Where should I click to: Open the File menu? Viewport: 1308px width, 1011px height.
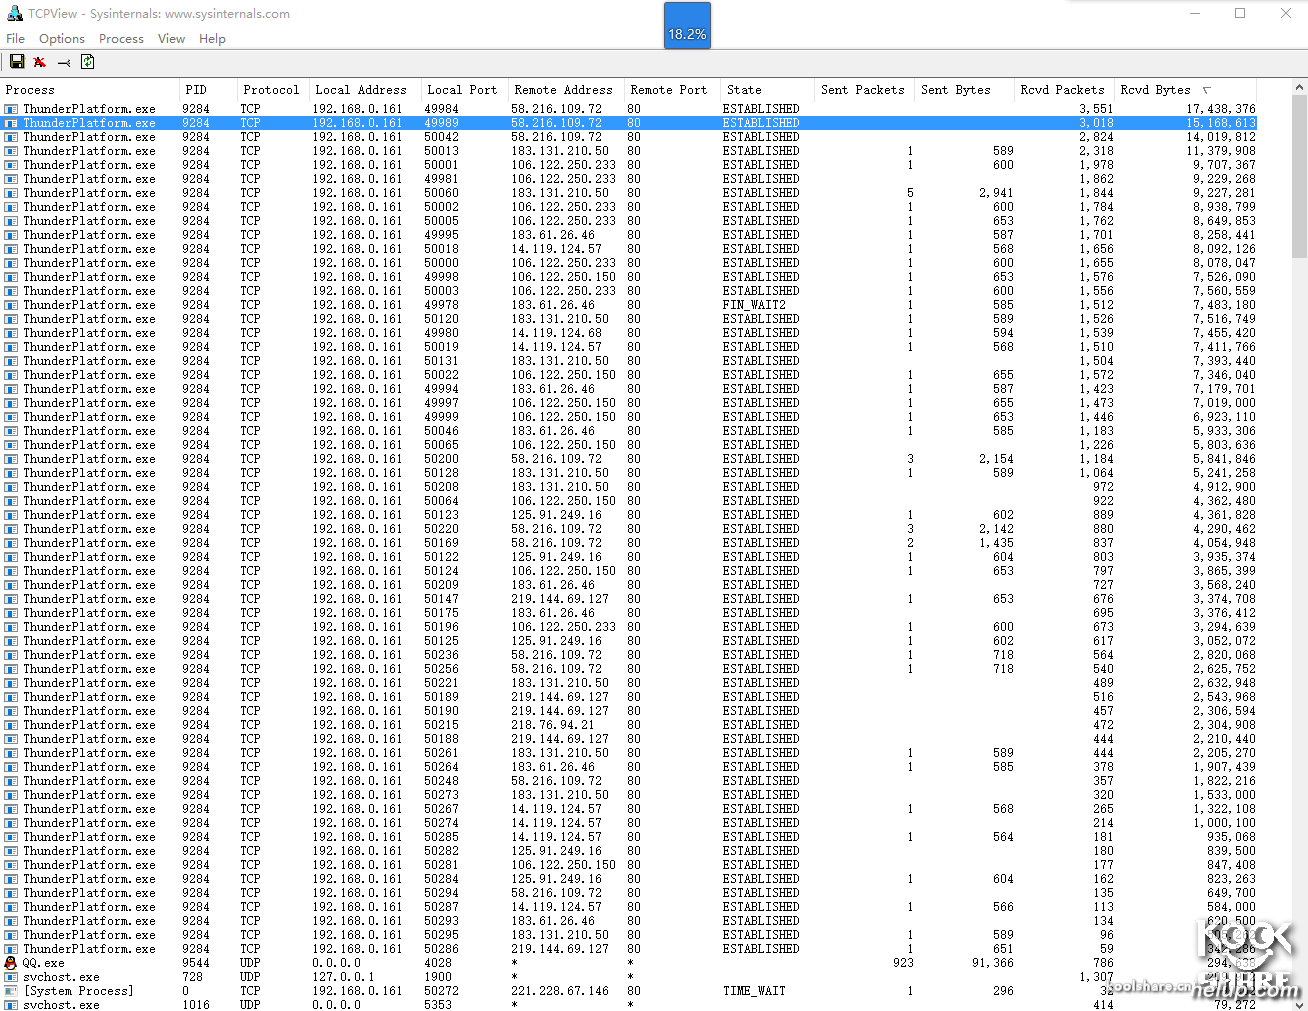point(15,38)
